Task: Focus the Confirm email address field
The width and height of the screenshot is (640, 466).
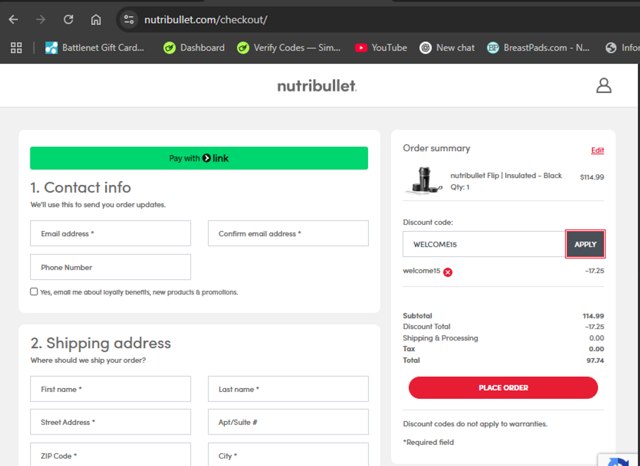Action: pos(288,233)
